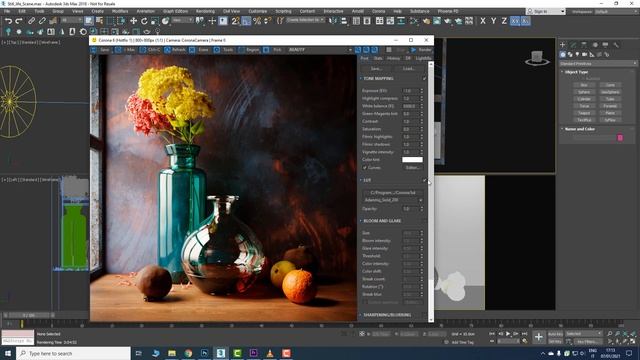This screenshot has width=640, height=360.
Task: Restrict transform to Z axis
Action: coord(504,21)
